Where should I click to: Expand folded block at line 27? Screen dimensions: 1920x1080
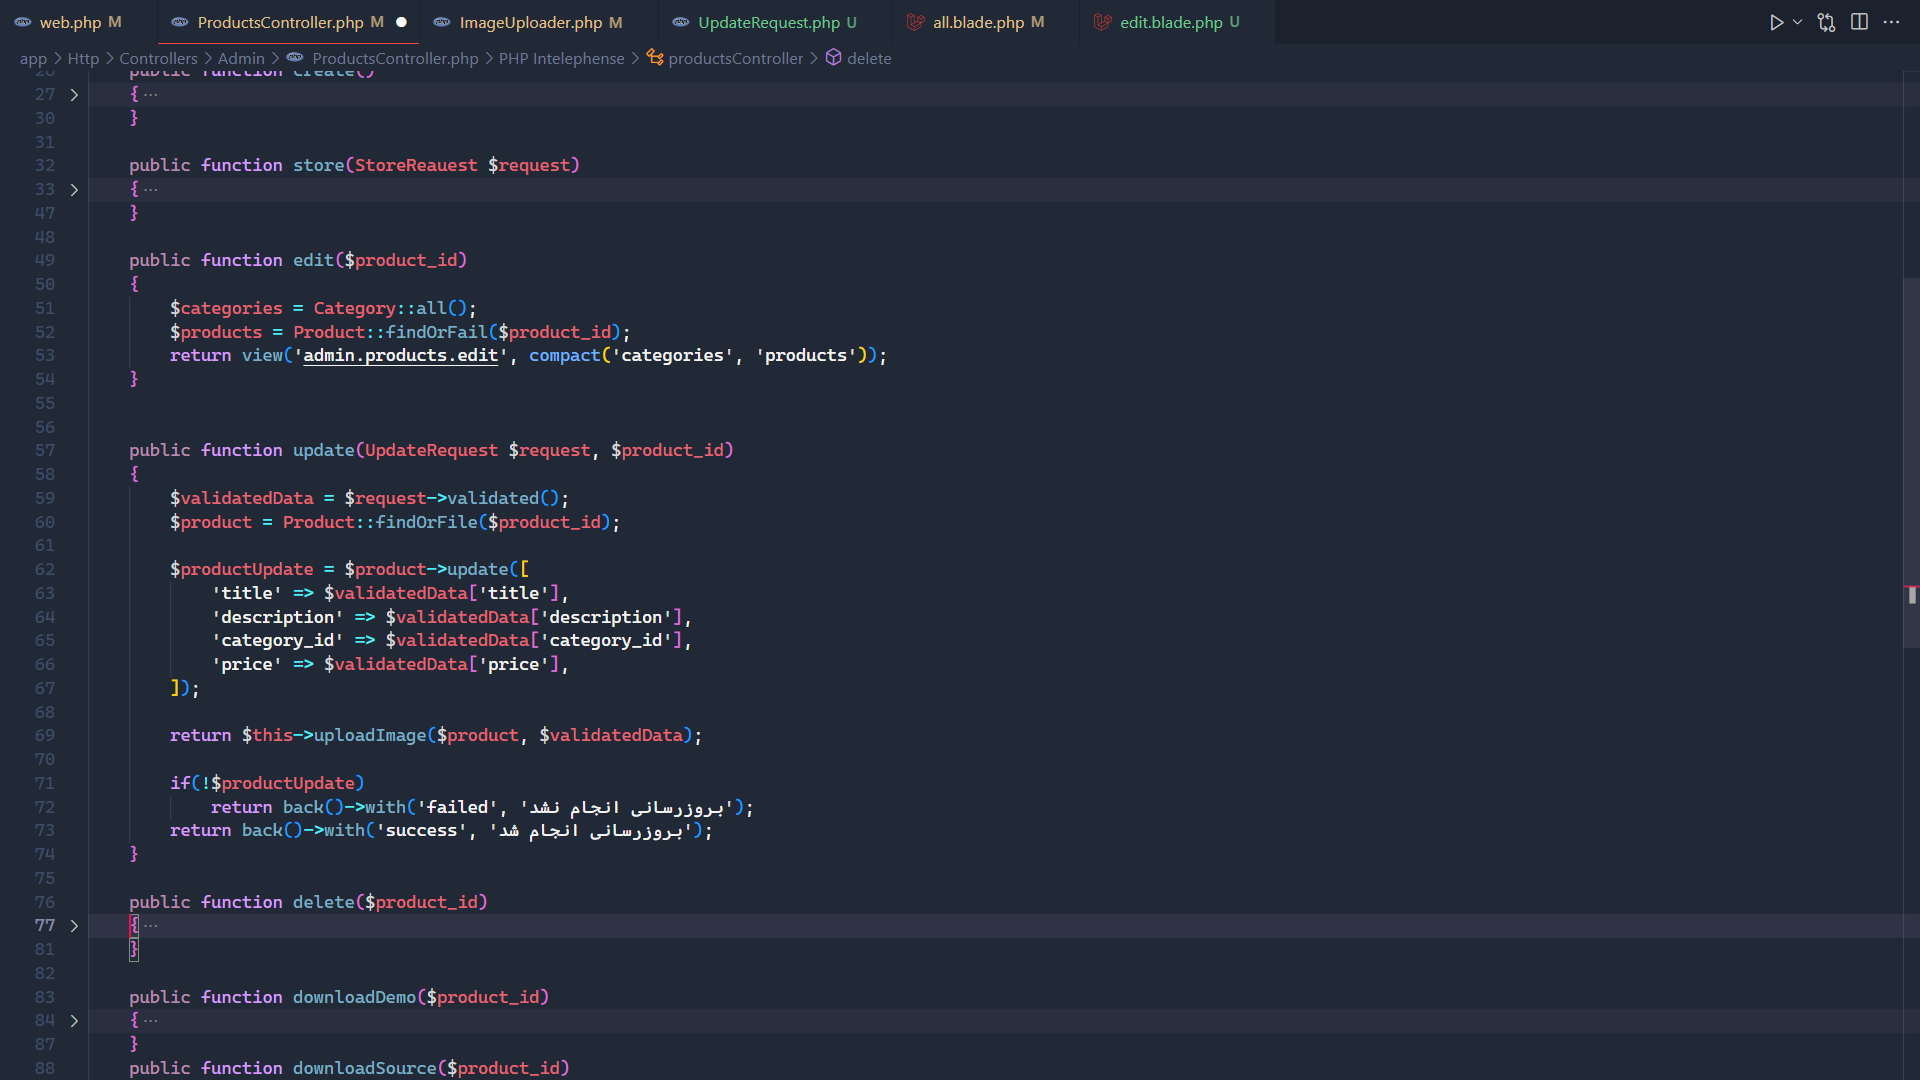pos(74,95)
